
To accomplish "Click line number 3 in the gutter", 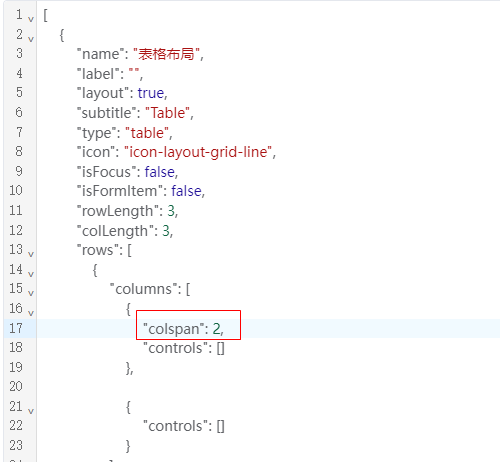I will [19, 53].
